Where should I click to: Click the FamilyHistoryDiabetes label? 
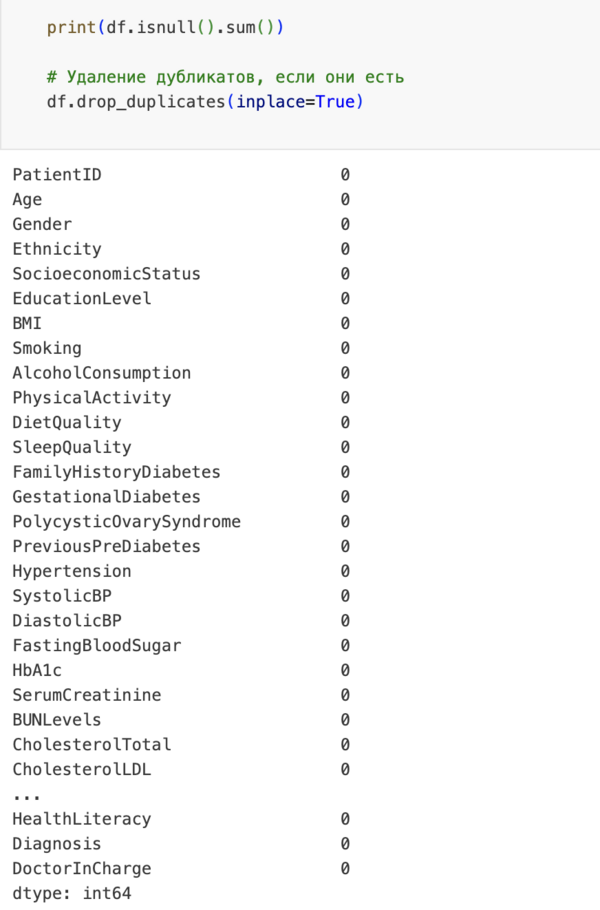(x=116, y=472)
